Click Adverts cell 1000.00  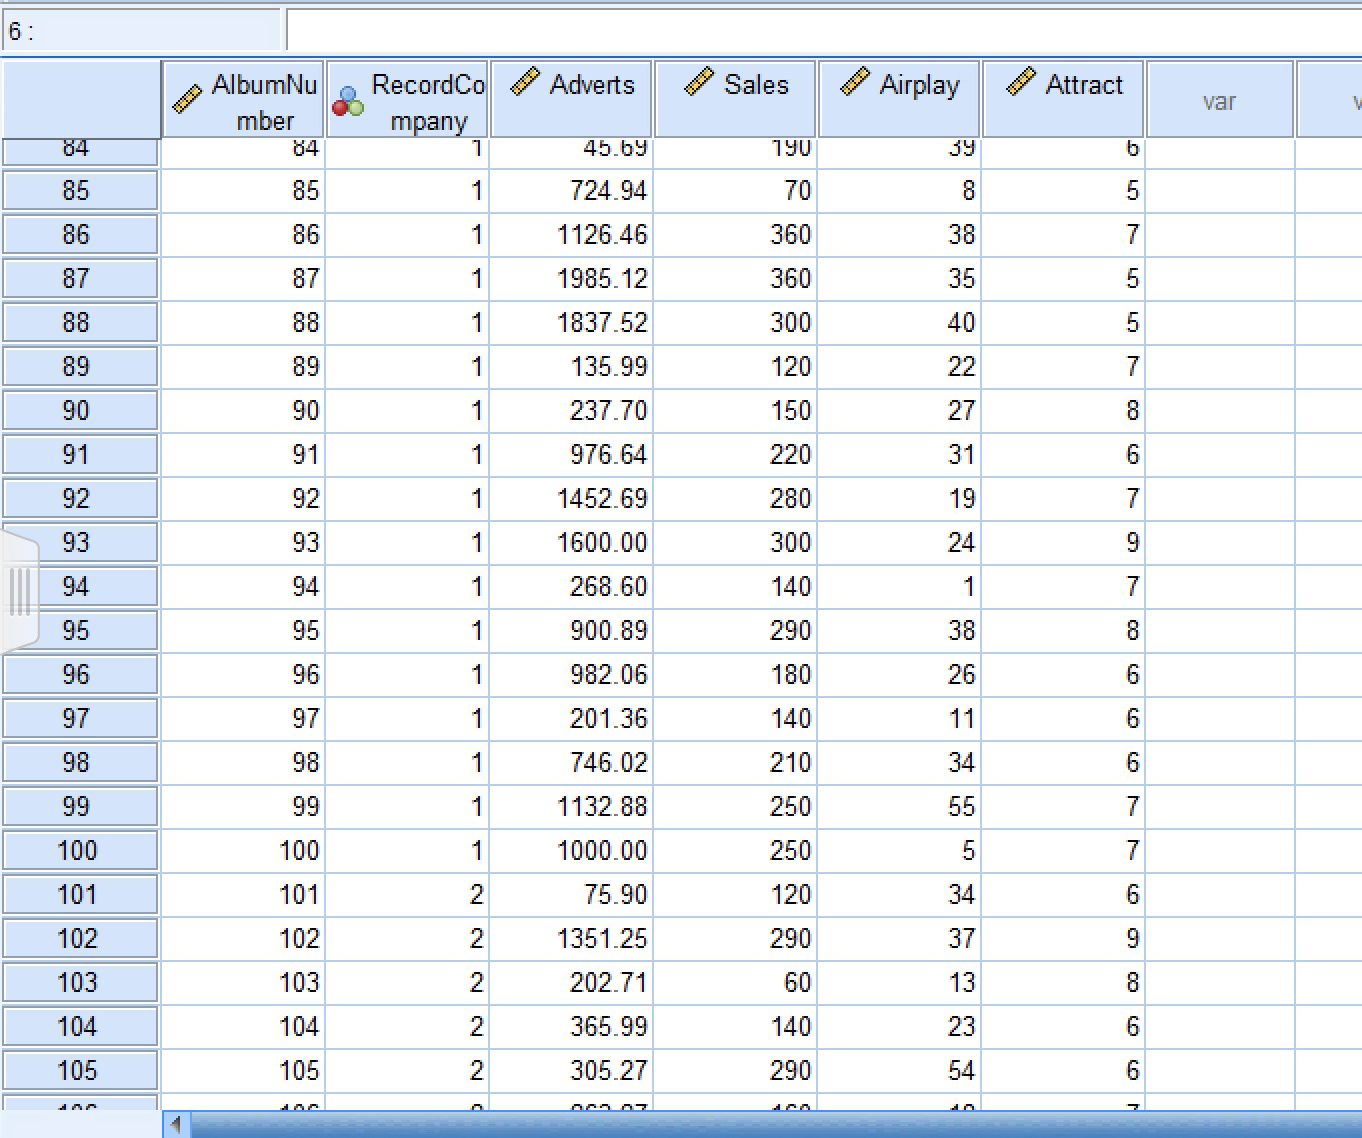pos(571,850)
